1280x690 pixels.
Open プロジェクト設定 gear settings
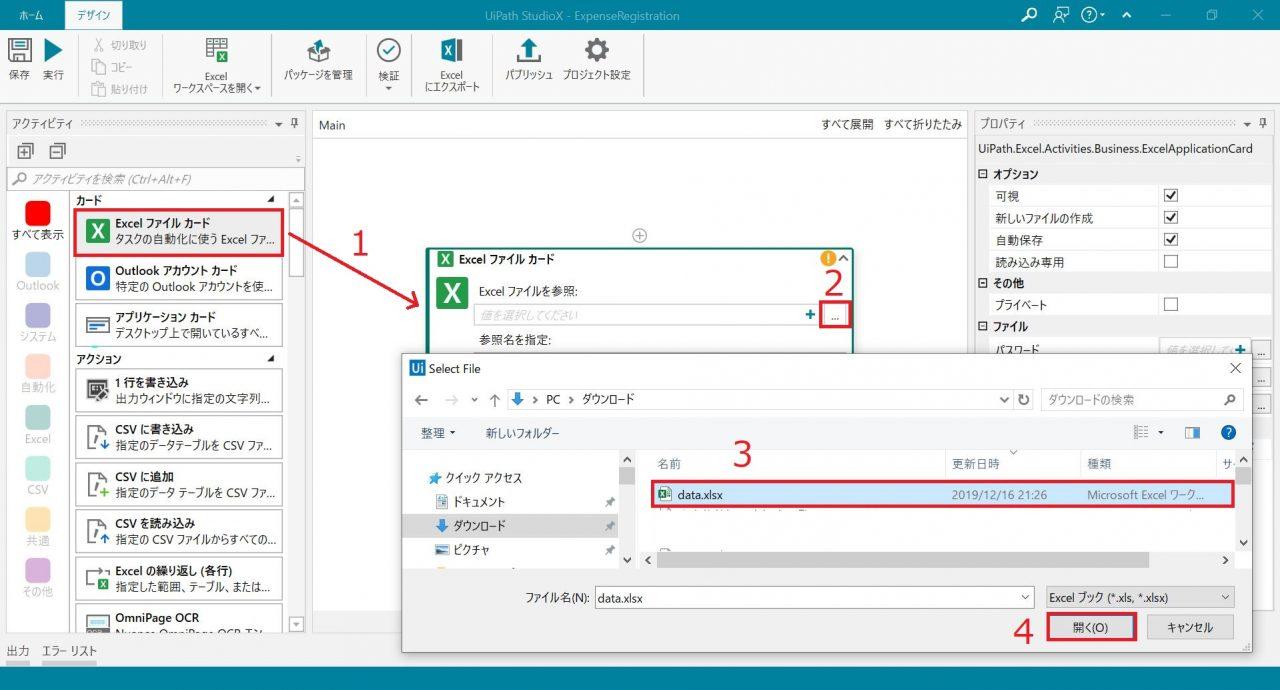[x=597, y=60]
